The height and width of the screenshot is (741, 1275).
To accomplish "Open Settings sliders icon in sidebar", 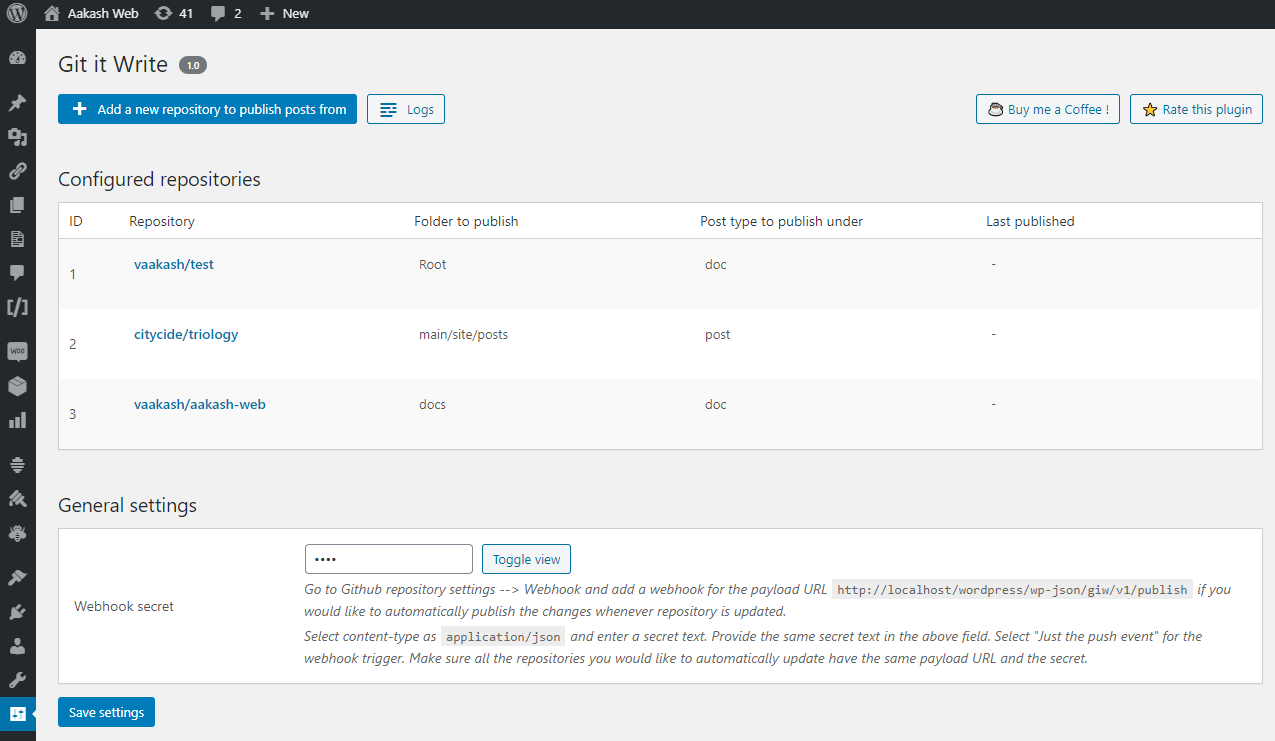I will [x=17, y=714].
